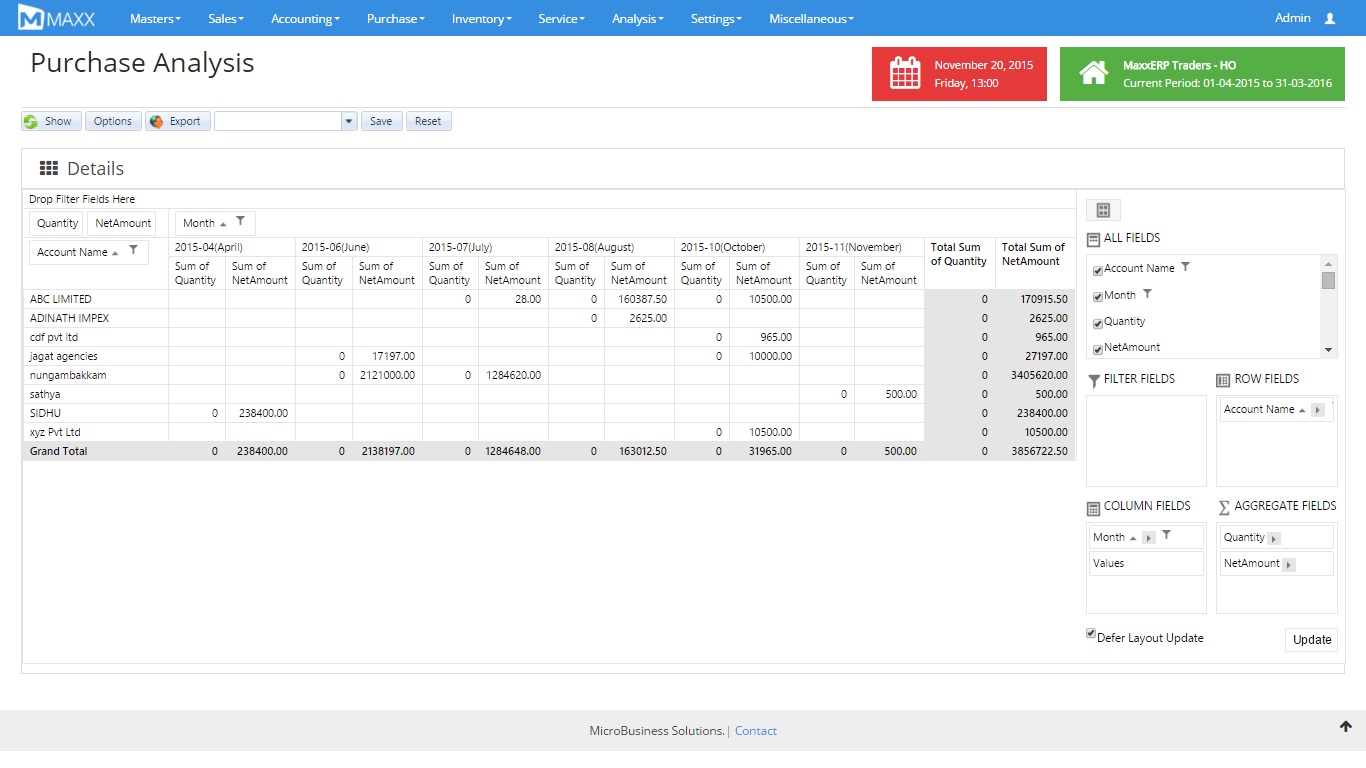Follow the Contact link in footer
This screenshot has height=768, width=1366.
pyautogui.click(x=755, y=731)
